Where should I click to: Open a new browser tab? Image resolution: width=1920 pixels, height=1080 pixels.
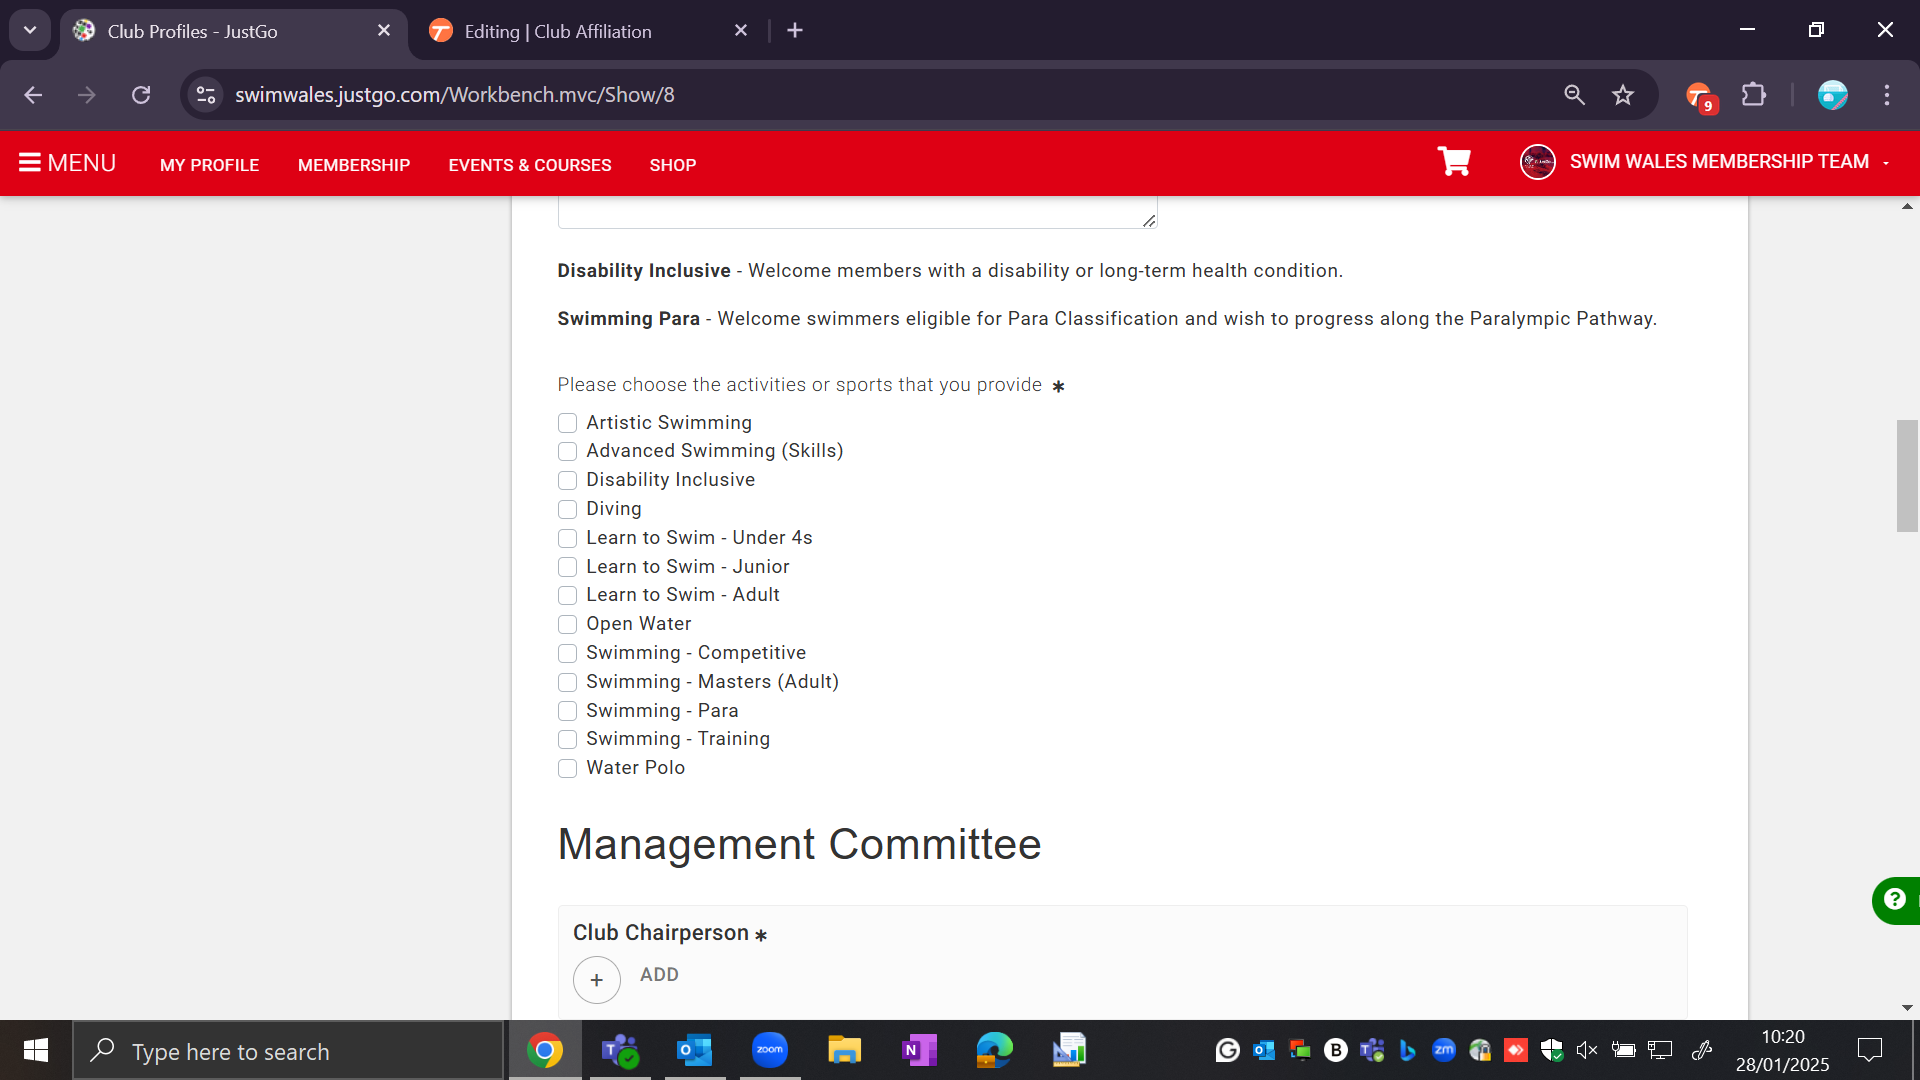click(795, 31)
